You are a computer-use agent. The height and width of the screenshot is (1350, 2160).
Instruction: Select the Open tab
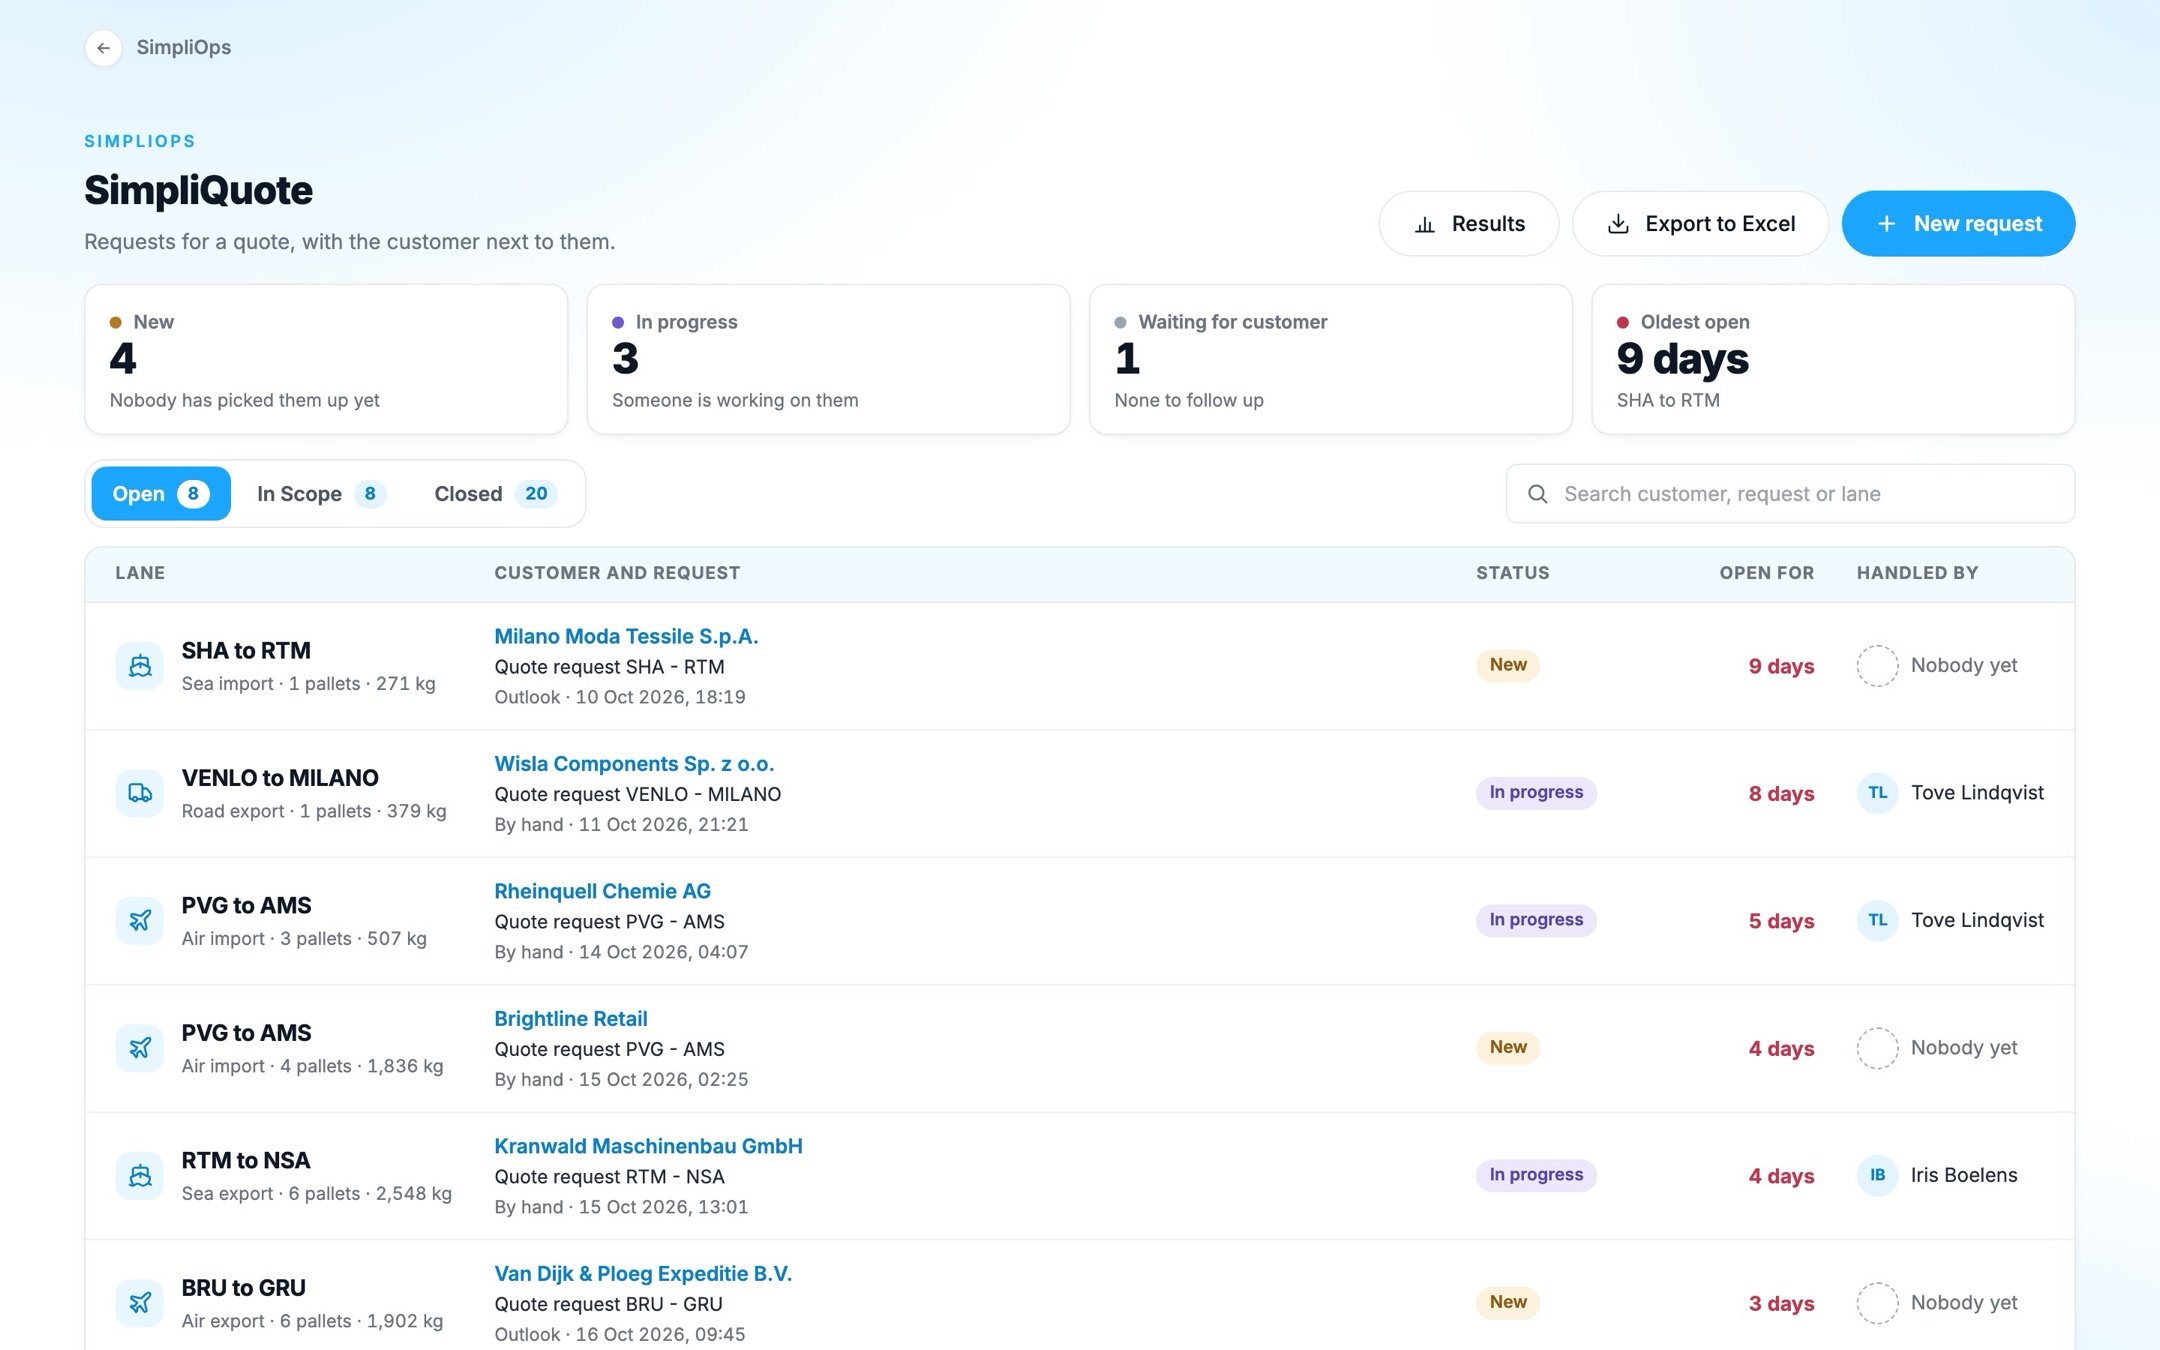point(161,494)
